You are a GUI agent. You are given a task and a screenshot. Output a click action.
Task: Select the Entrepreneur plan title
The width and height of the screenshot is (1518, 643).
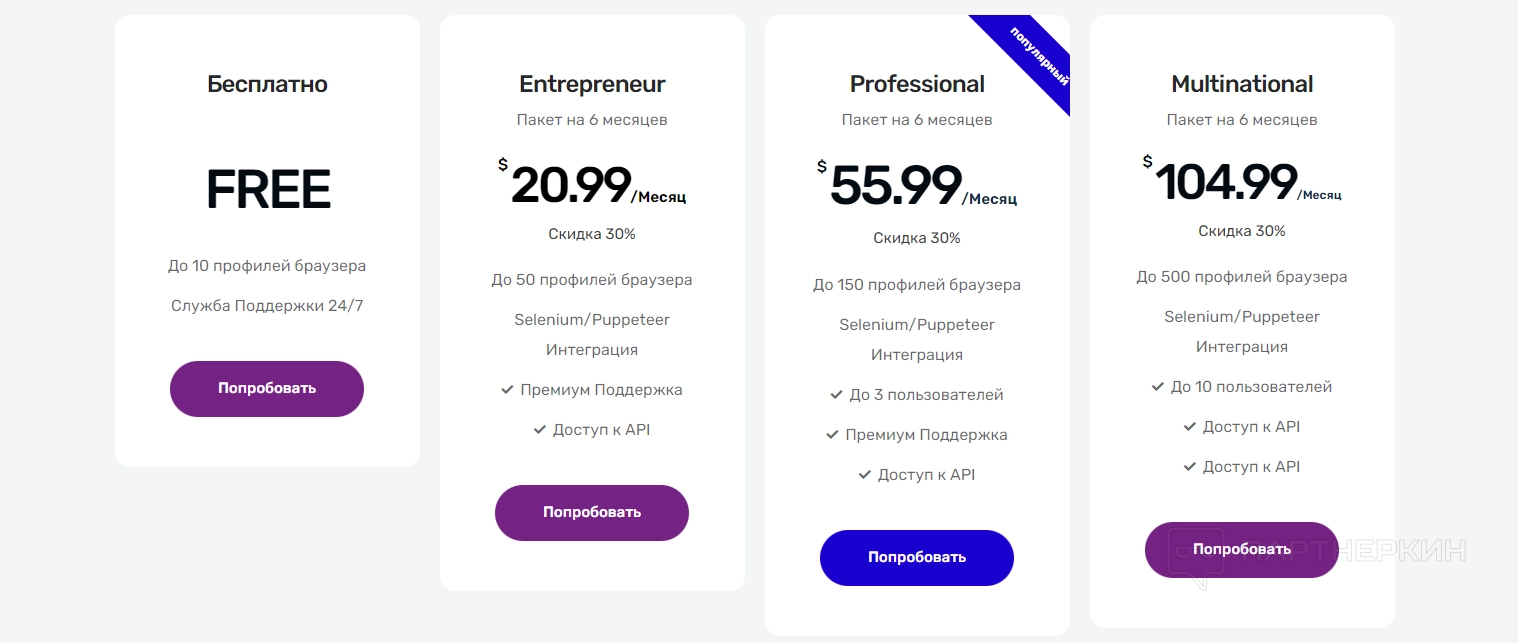pos(592,84)
